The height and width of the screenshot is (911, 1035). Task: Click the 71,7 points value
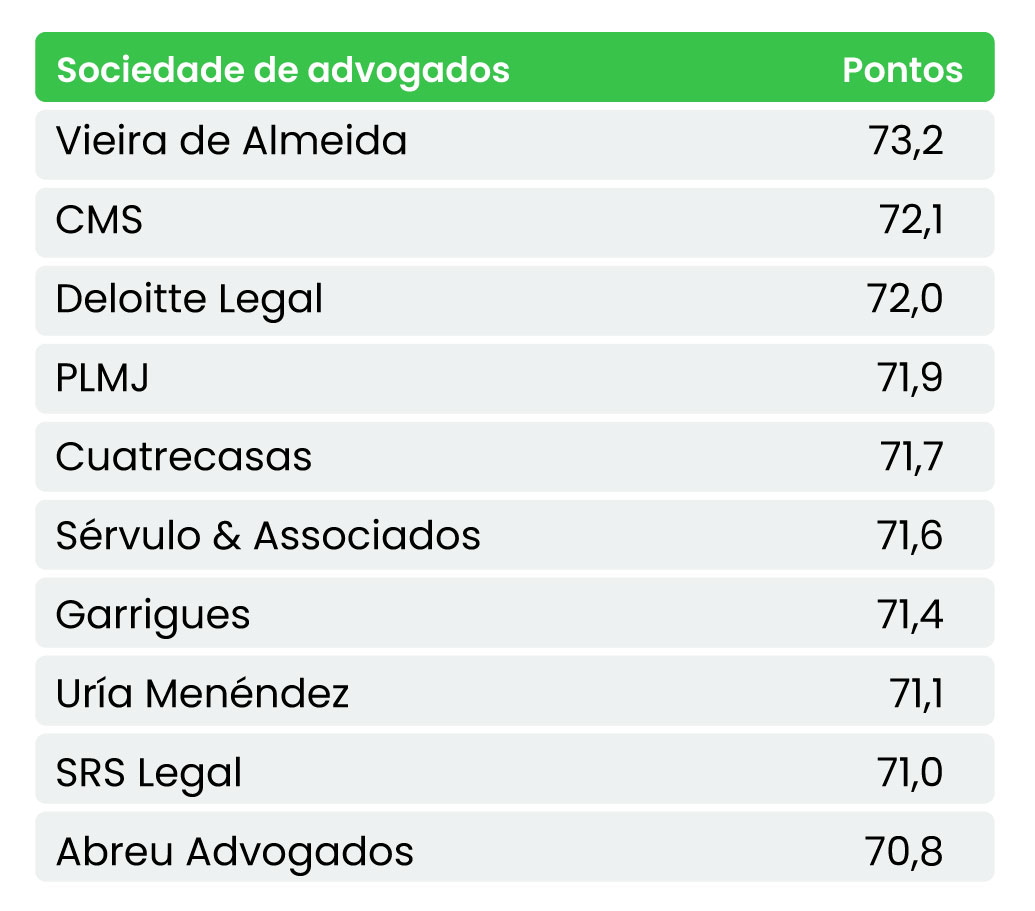911,457
